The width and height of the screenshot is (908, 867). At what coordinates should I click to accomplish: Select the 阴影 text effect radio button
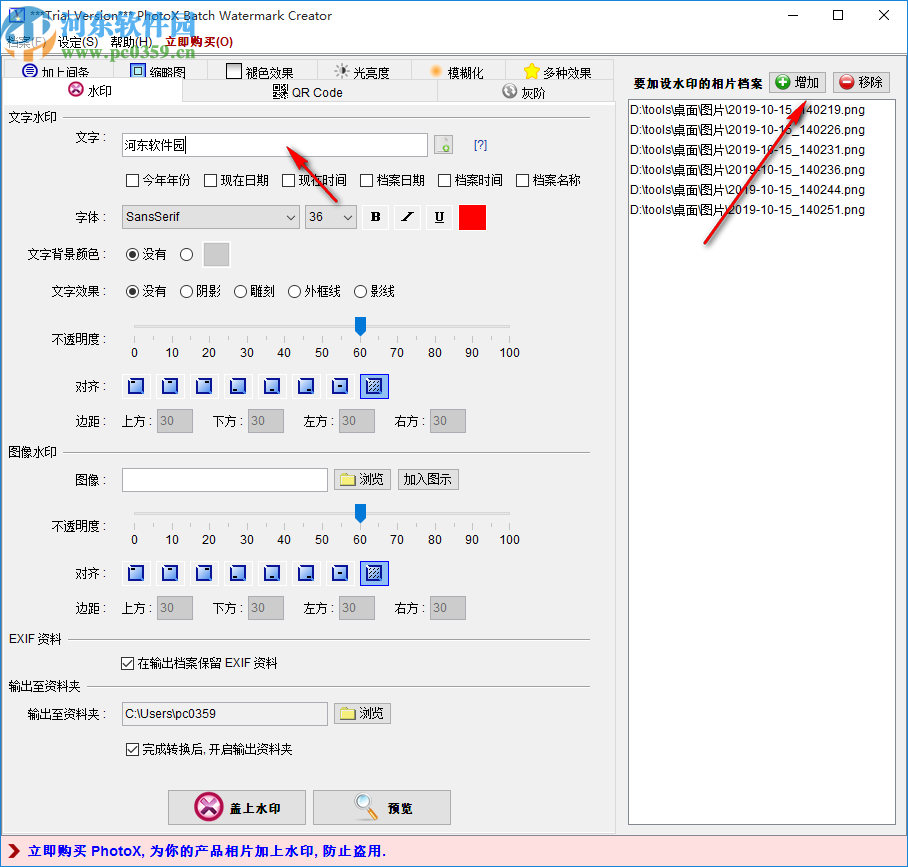point(185,291)
